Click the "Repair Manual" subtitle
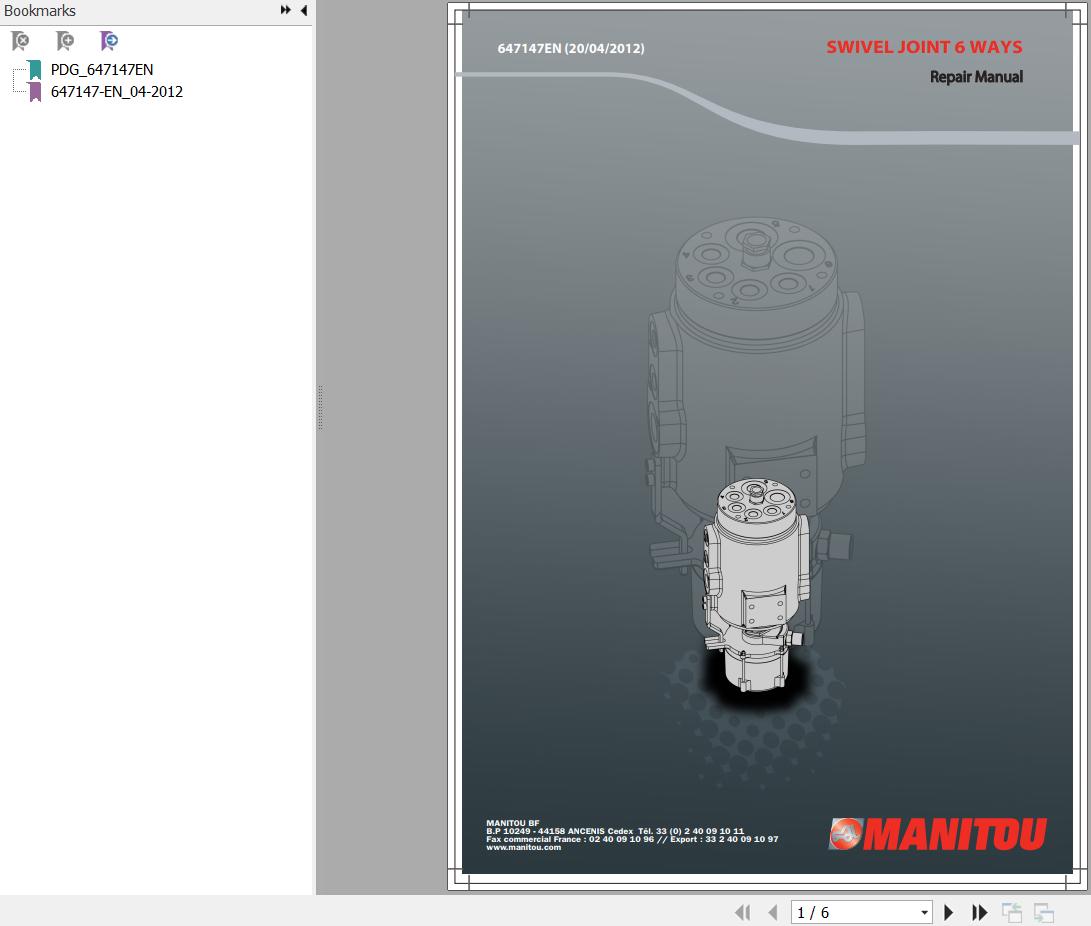The width and height of the screenshot is (1091, 926). click(x=976, y=77)
